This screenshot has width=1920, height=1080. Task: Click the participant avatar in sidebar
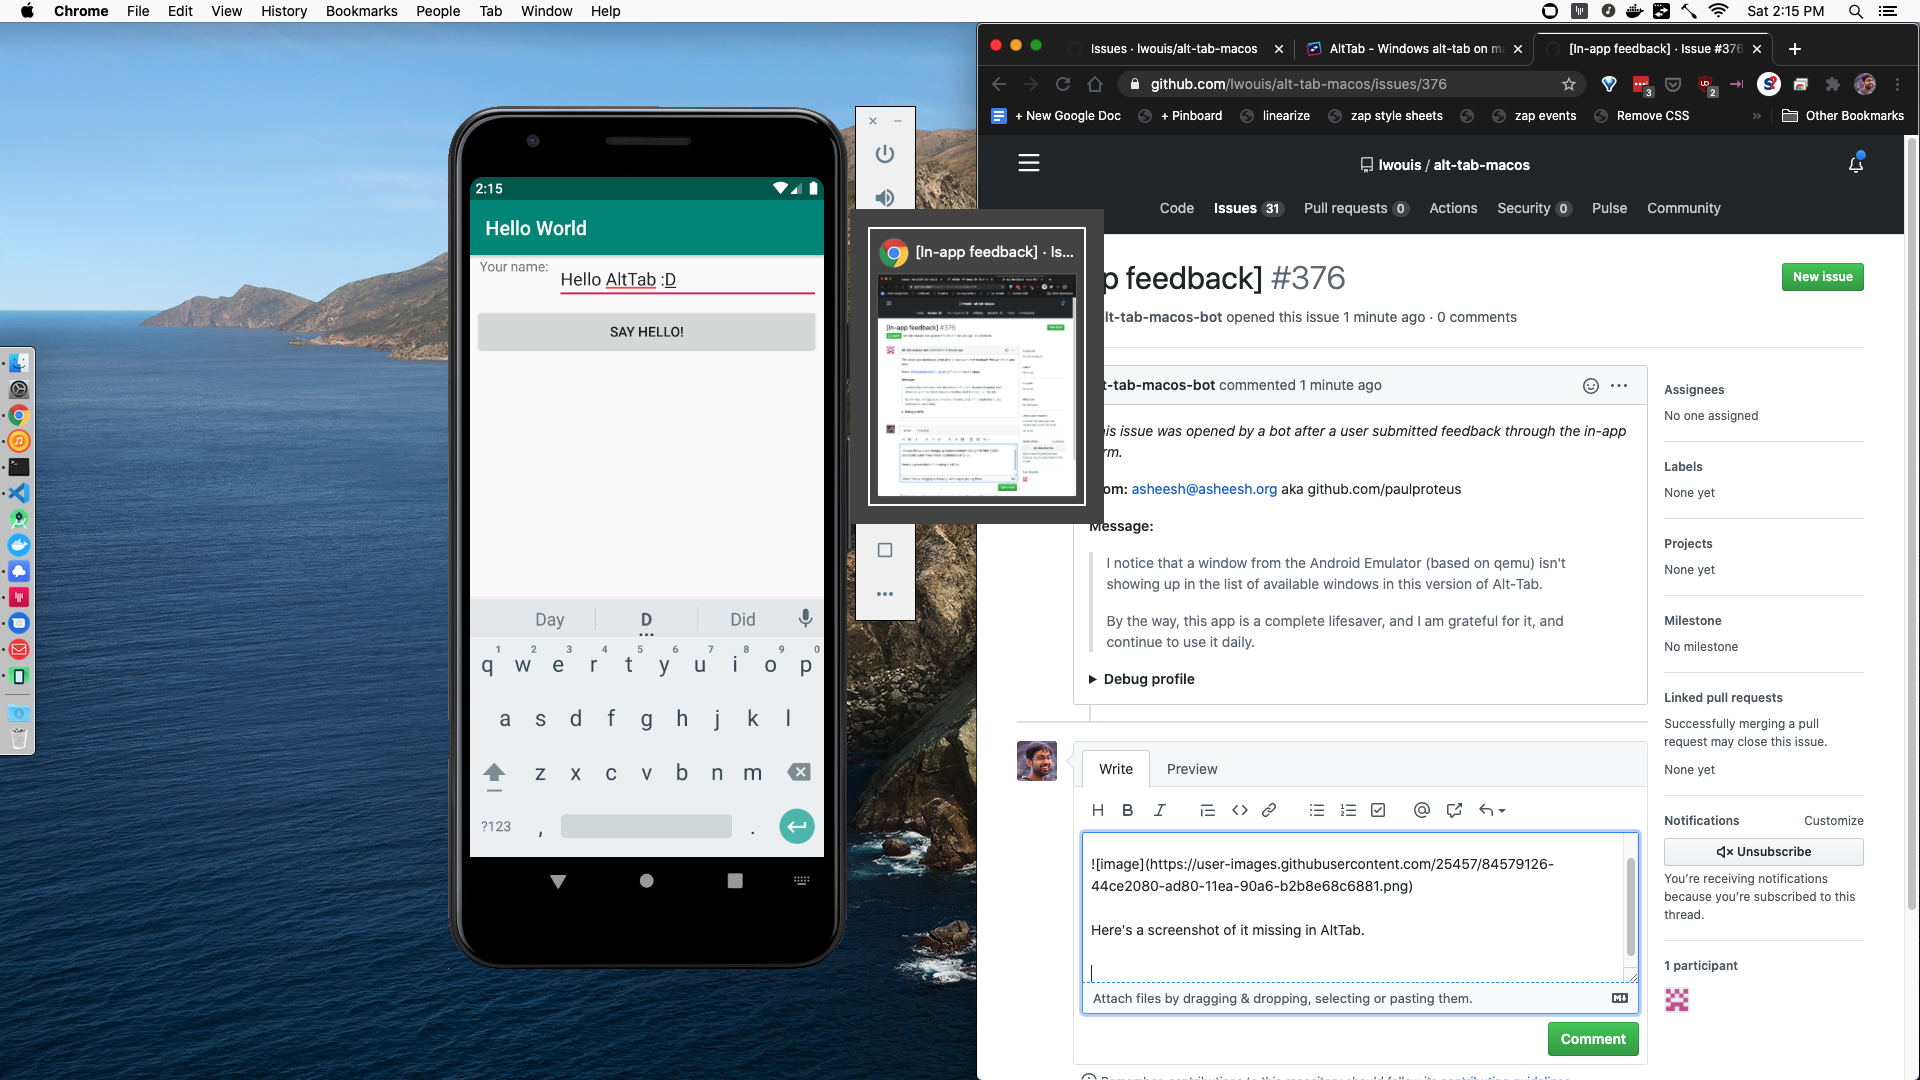coord(1677,1000)
